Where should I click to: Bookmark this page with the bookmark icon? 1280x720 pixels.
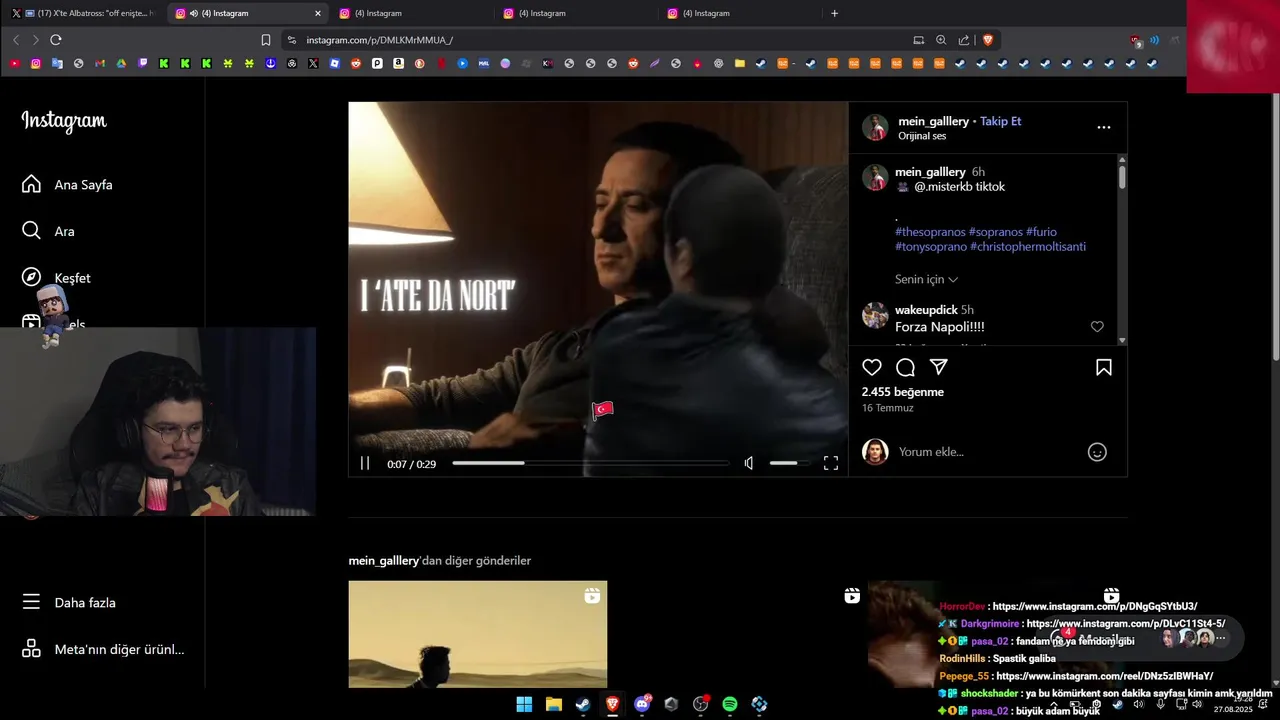(x=266, y=40)
